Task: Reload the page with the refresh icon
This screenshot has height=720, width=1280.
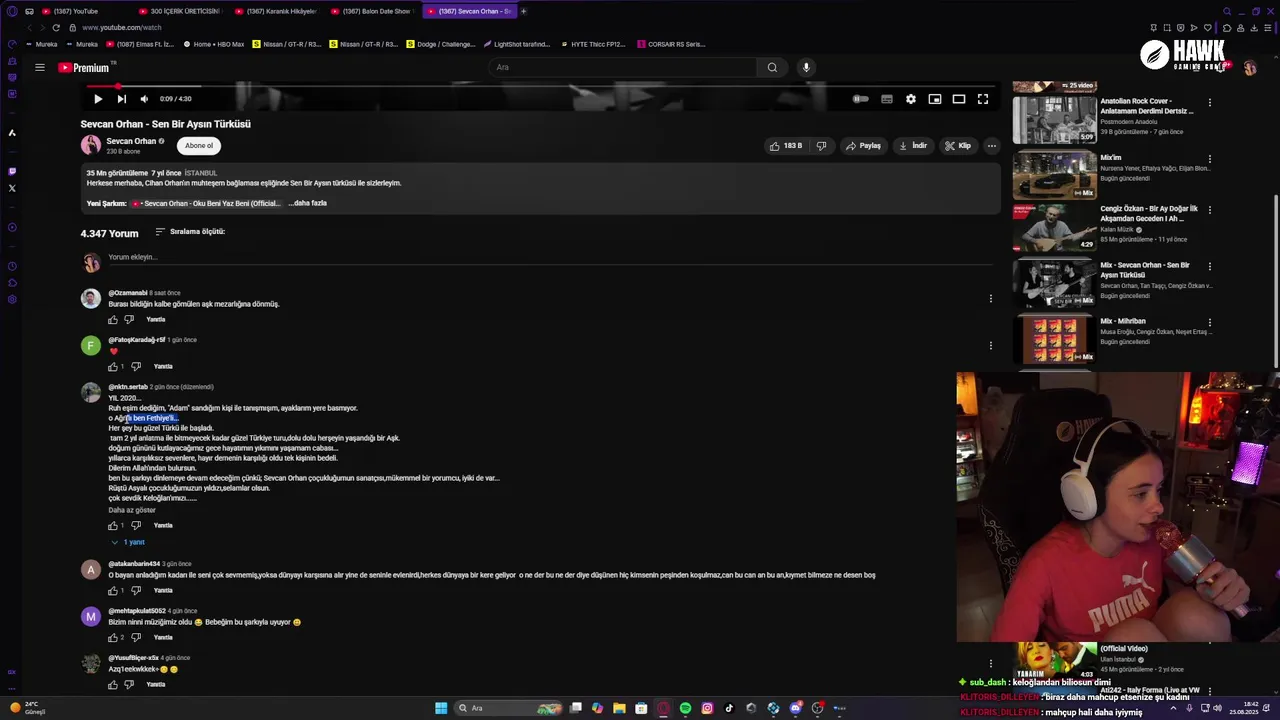Action: click(55, 27)
